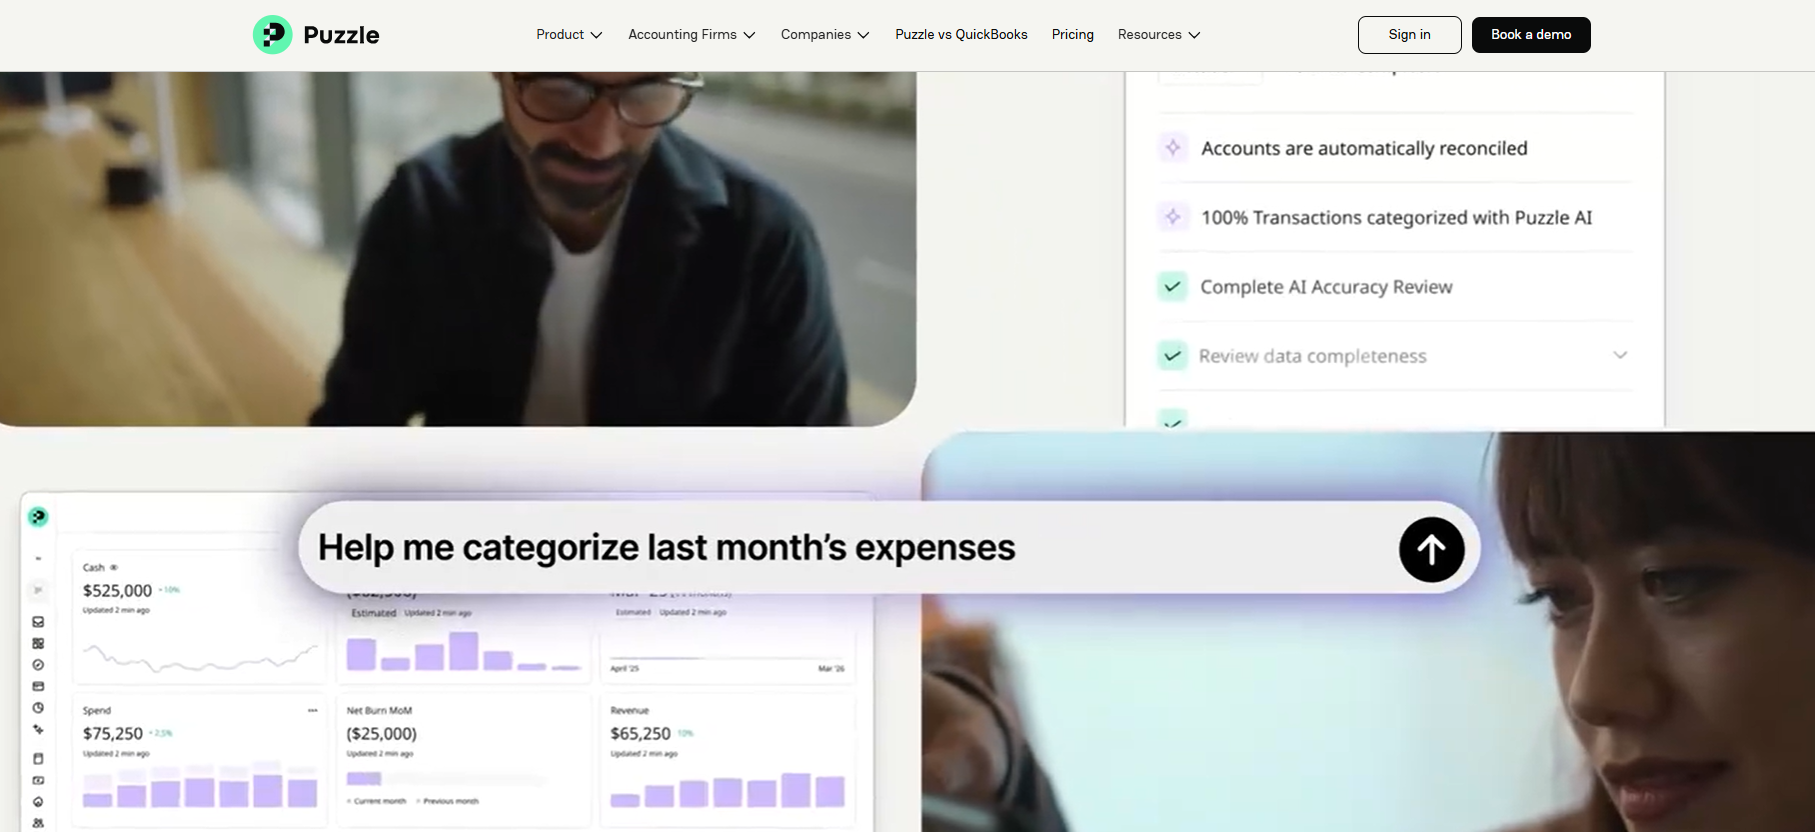Open the Companies dropdown
This screenshot has width=1815, height=832.
click(825, 35)
